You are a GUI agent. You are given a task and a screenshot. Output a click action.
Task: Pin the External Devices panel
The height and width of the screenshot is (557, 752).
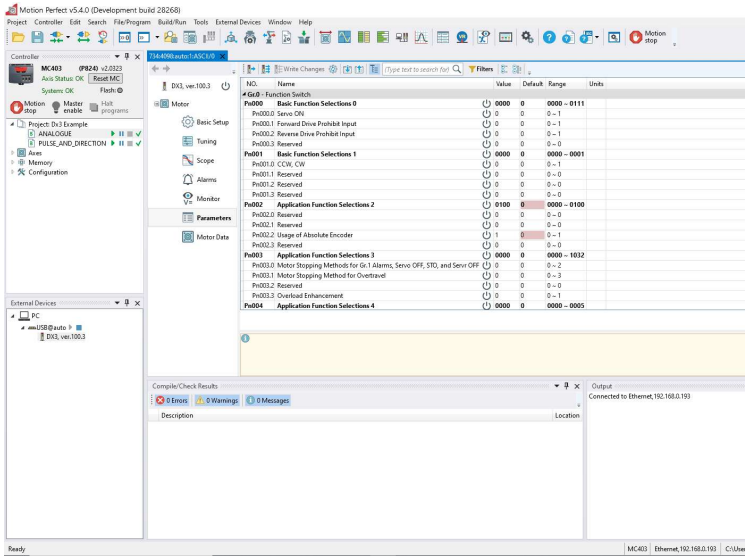click(x=127, y=303)
